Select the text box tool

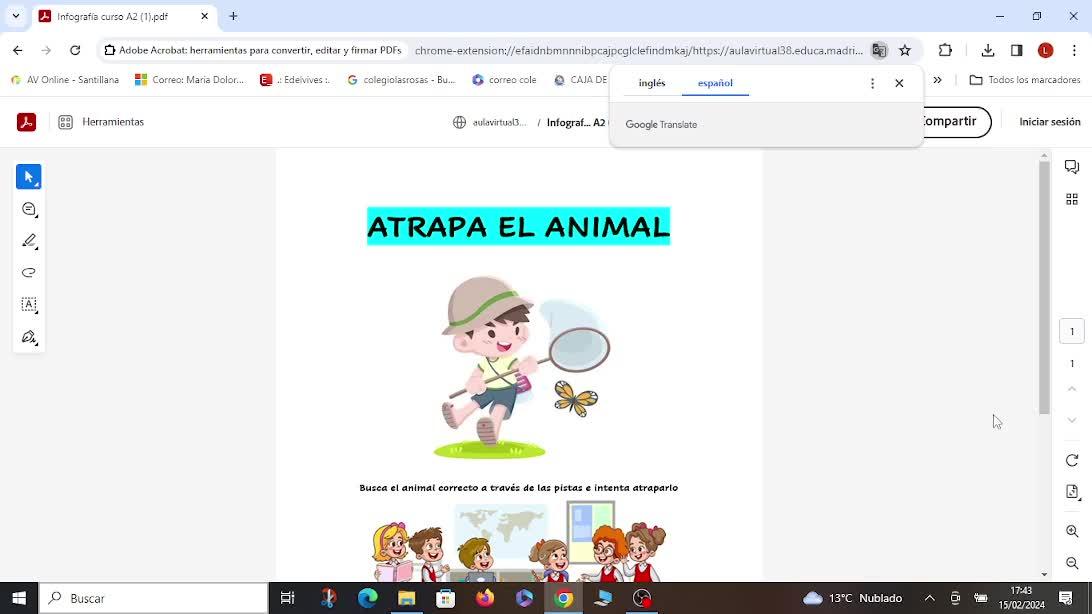[29, 305]
